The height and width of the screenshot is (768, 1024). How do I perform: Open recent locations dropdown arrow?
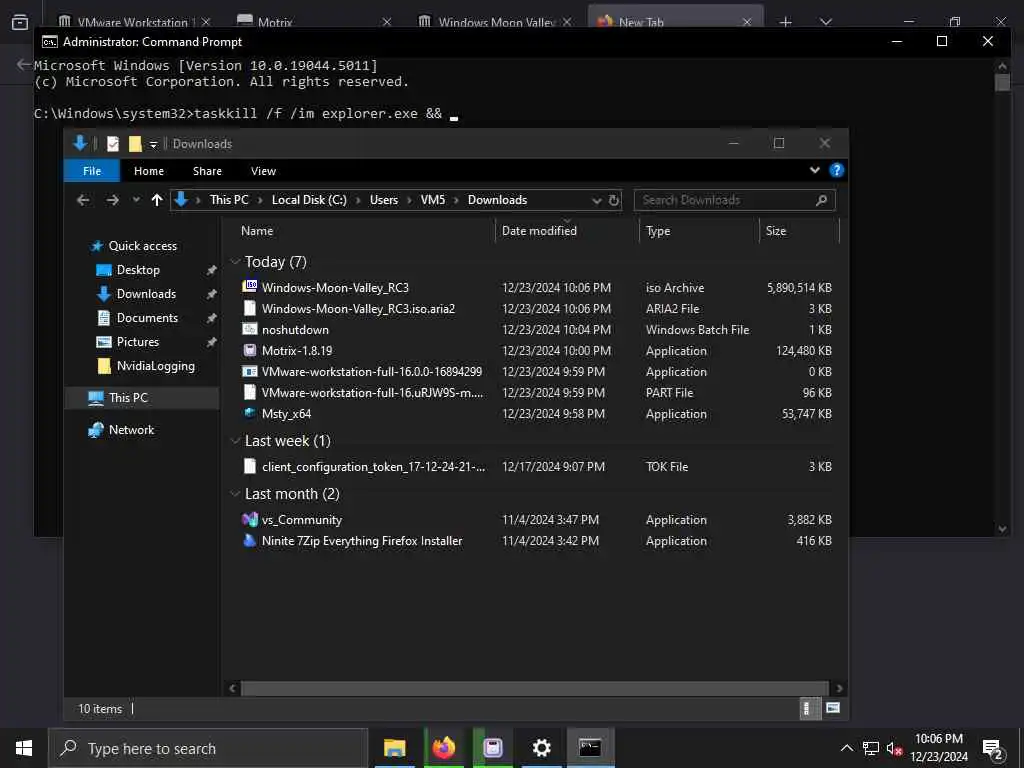pyautogui.click(x=136, y=200)
